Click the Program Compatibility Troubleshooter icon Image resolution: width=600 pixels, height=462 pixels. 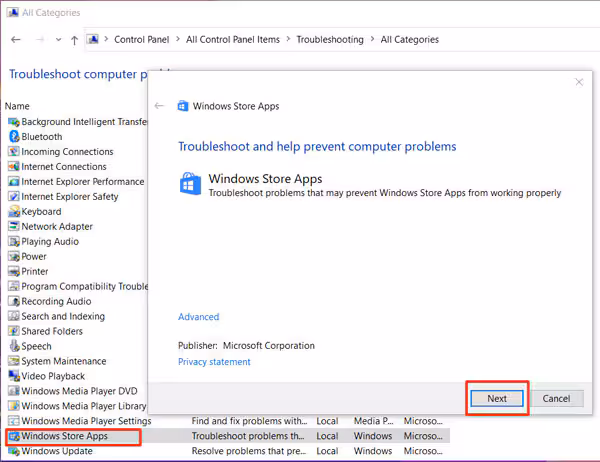click(x=14, y=286)
